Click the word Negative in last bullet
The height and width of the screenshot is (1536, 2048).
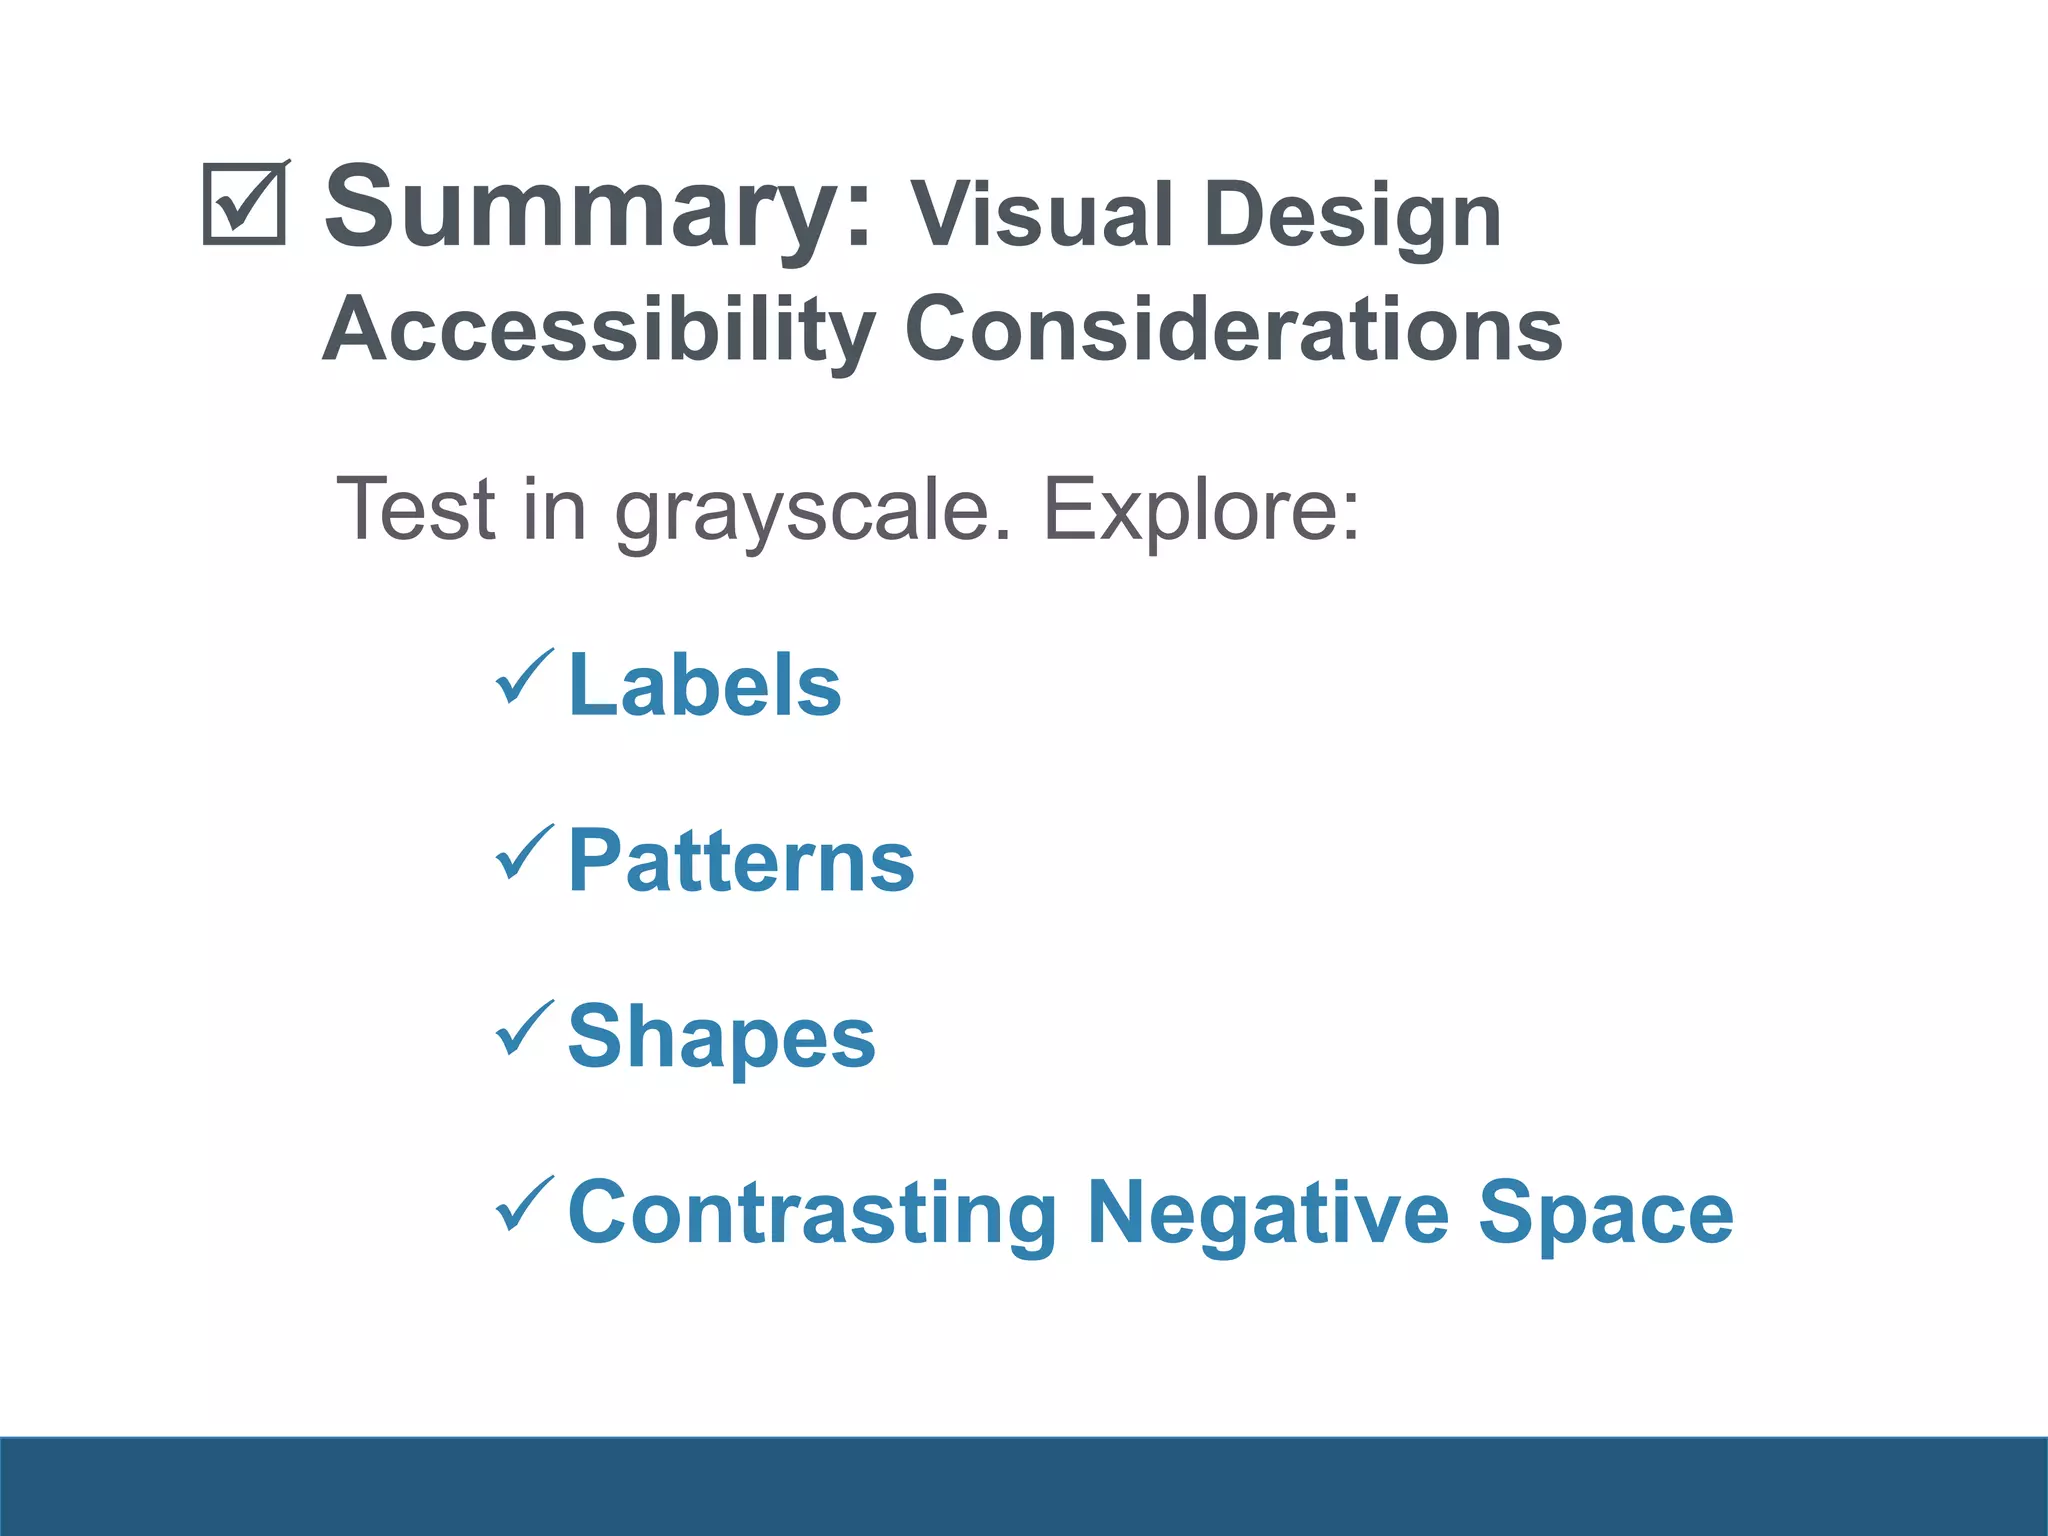[1268, 1214]
